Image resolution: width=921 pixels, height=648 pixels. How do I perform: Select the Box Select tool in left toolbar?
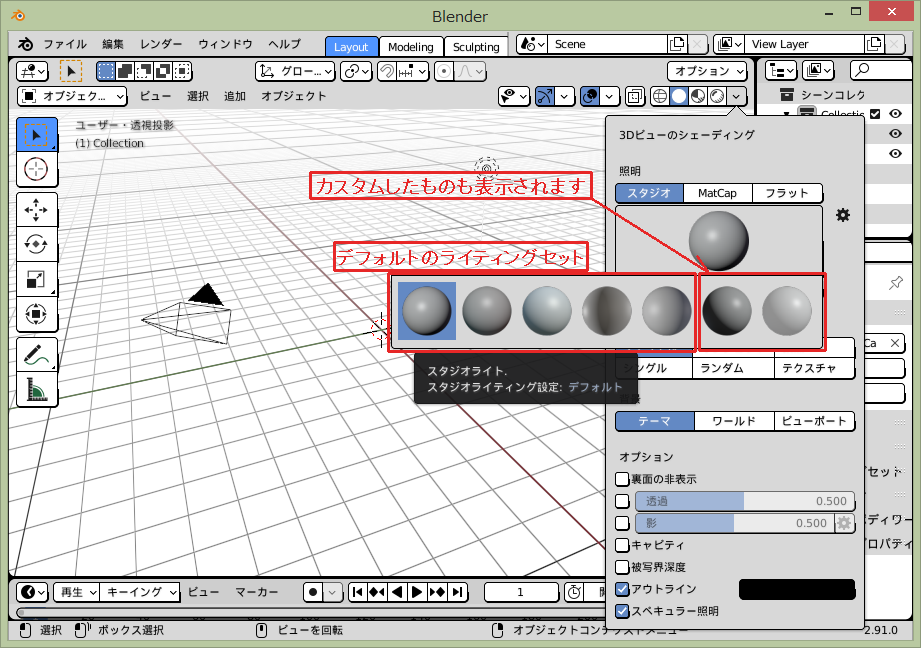tap(36, 135)
